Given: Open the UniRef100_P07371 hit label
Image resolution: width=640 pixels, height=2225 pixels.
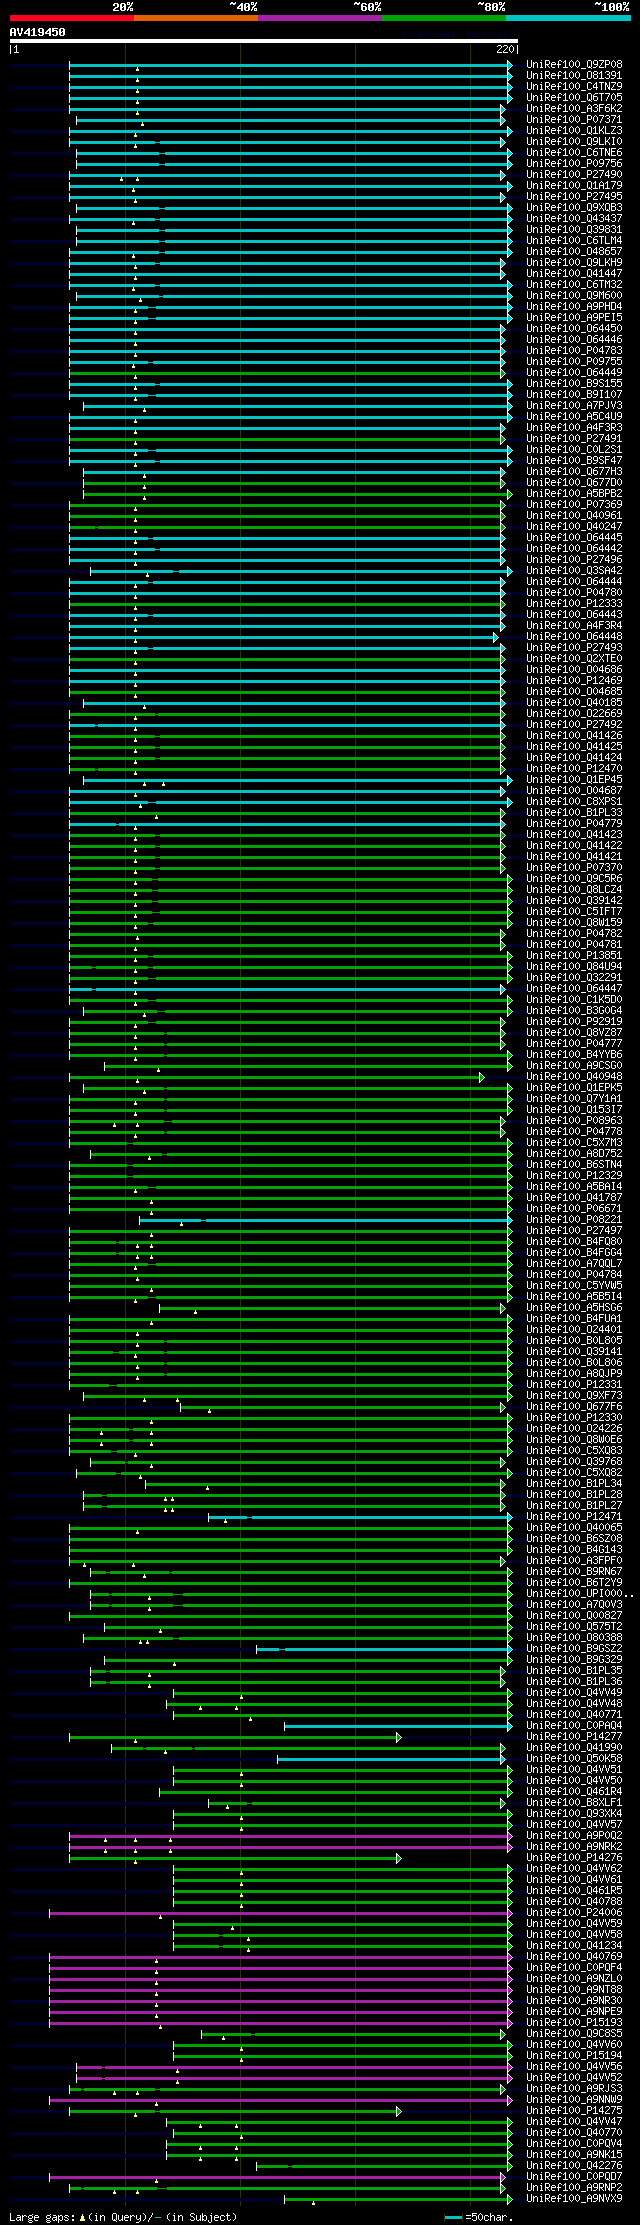Looking at the screenshot, I should click(574, 120).
